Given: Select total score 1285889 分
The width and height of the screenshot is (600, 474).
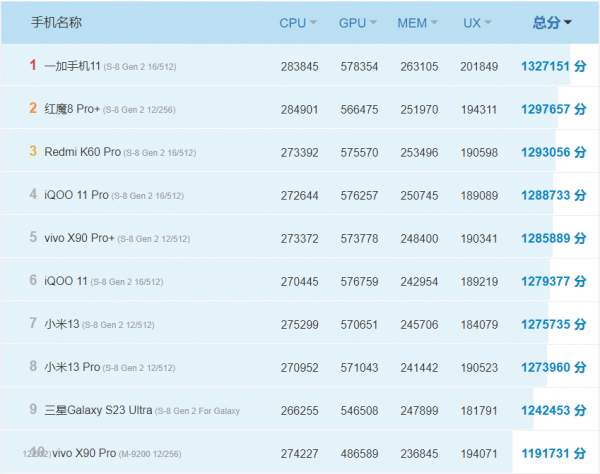Looking at the screenshot, I should (554, 238).
